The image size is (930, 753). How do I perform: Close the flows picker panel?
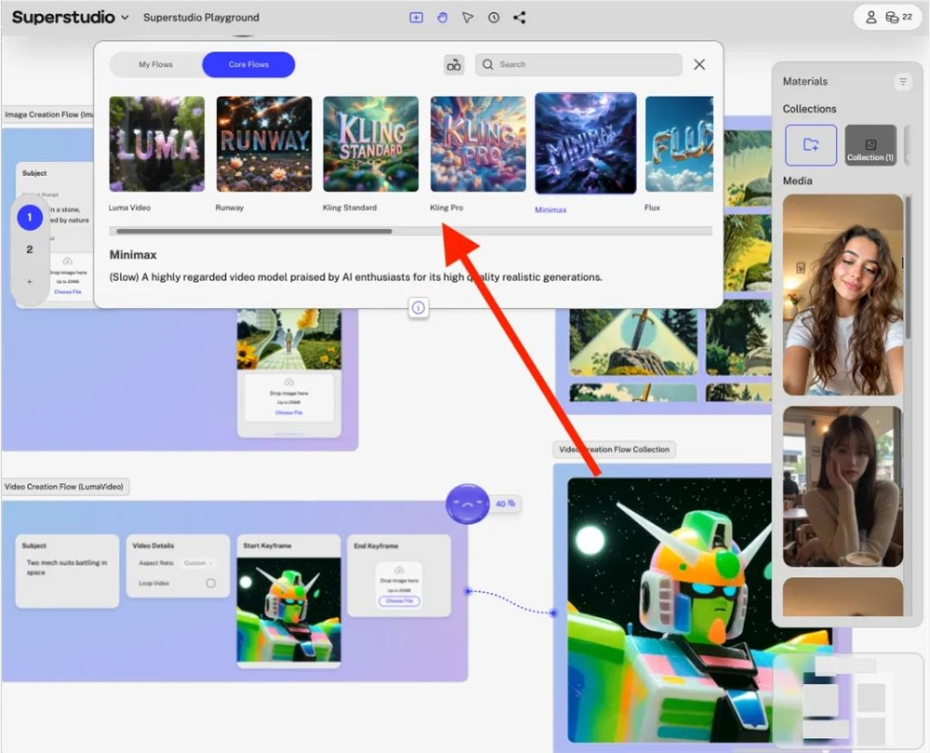click(699, 64)
